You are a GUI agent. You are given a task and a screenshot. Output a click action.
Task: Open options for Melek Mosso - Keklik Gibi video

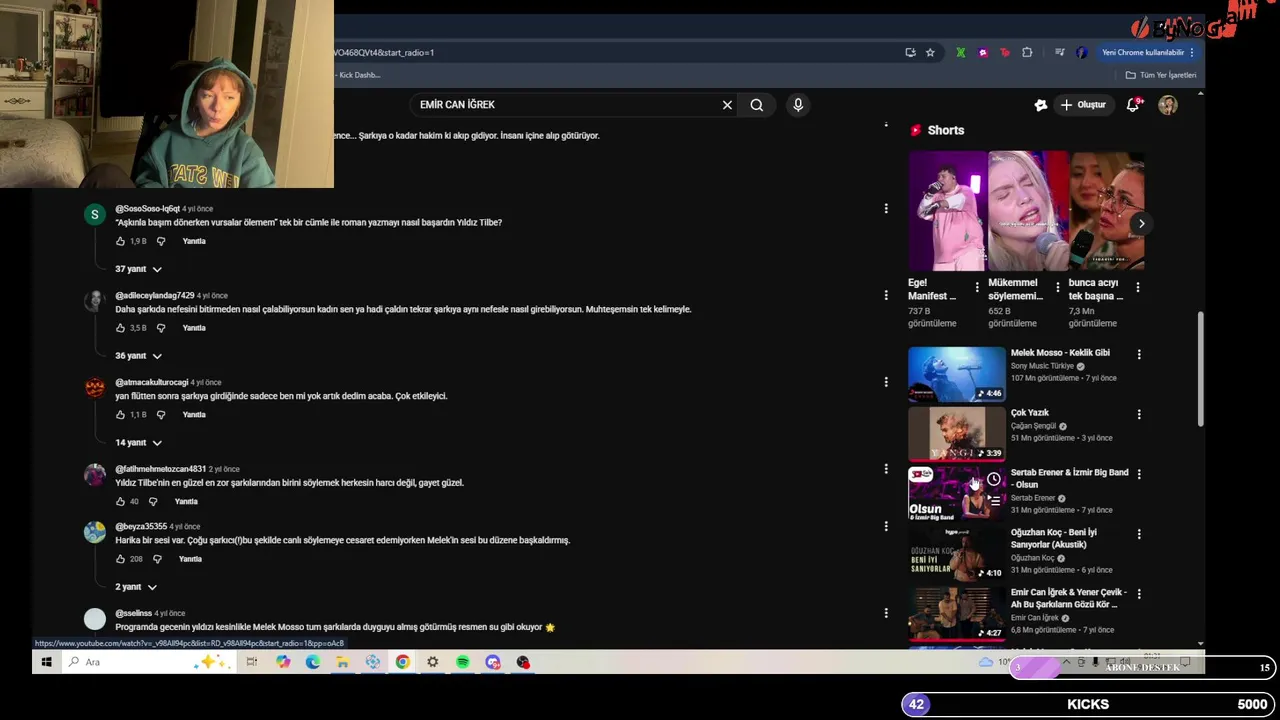click(x=1138, y=355)
